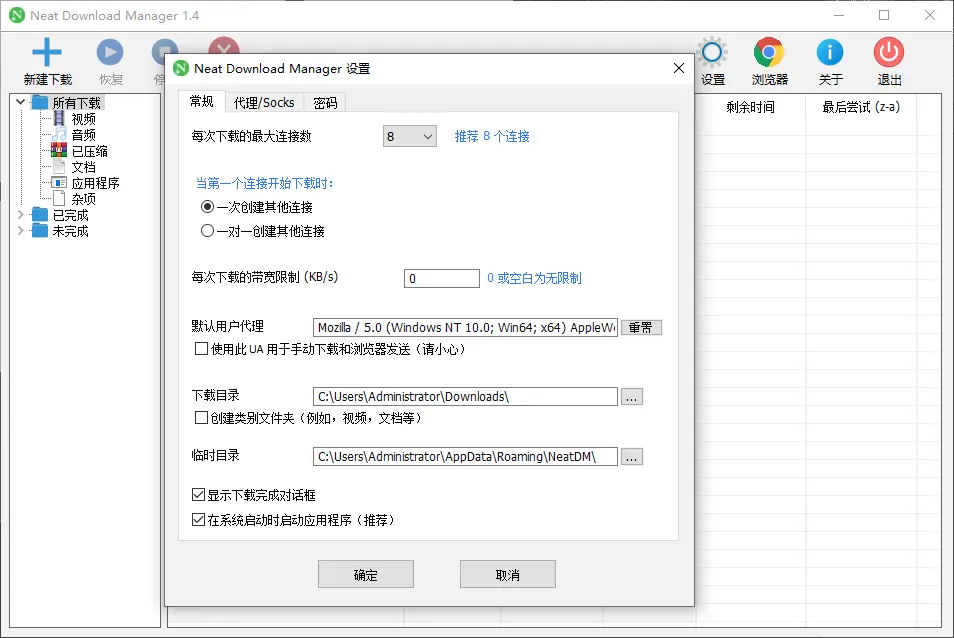Viewport: 954px width, 638px height.
Task: Click the 浏览器 Chrome icon
Action: pos(769,52)
